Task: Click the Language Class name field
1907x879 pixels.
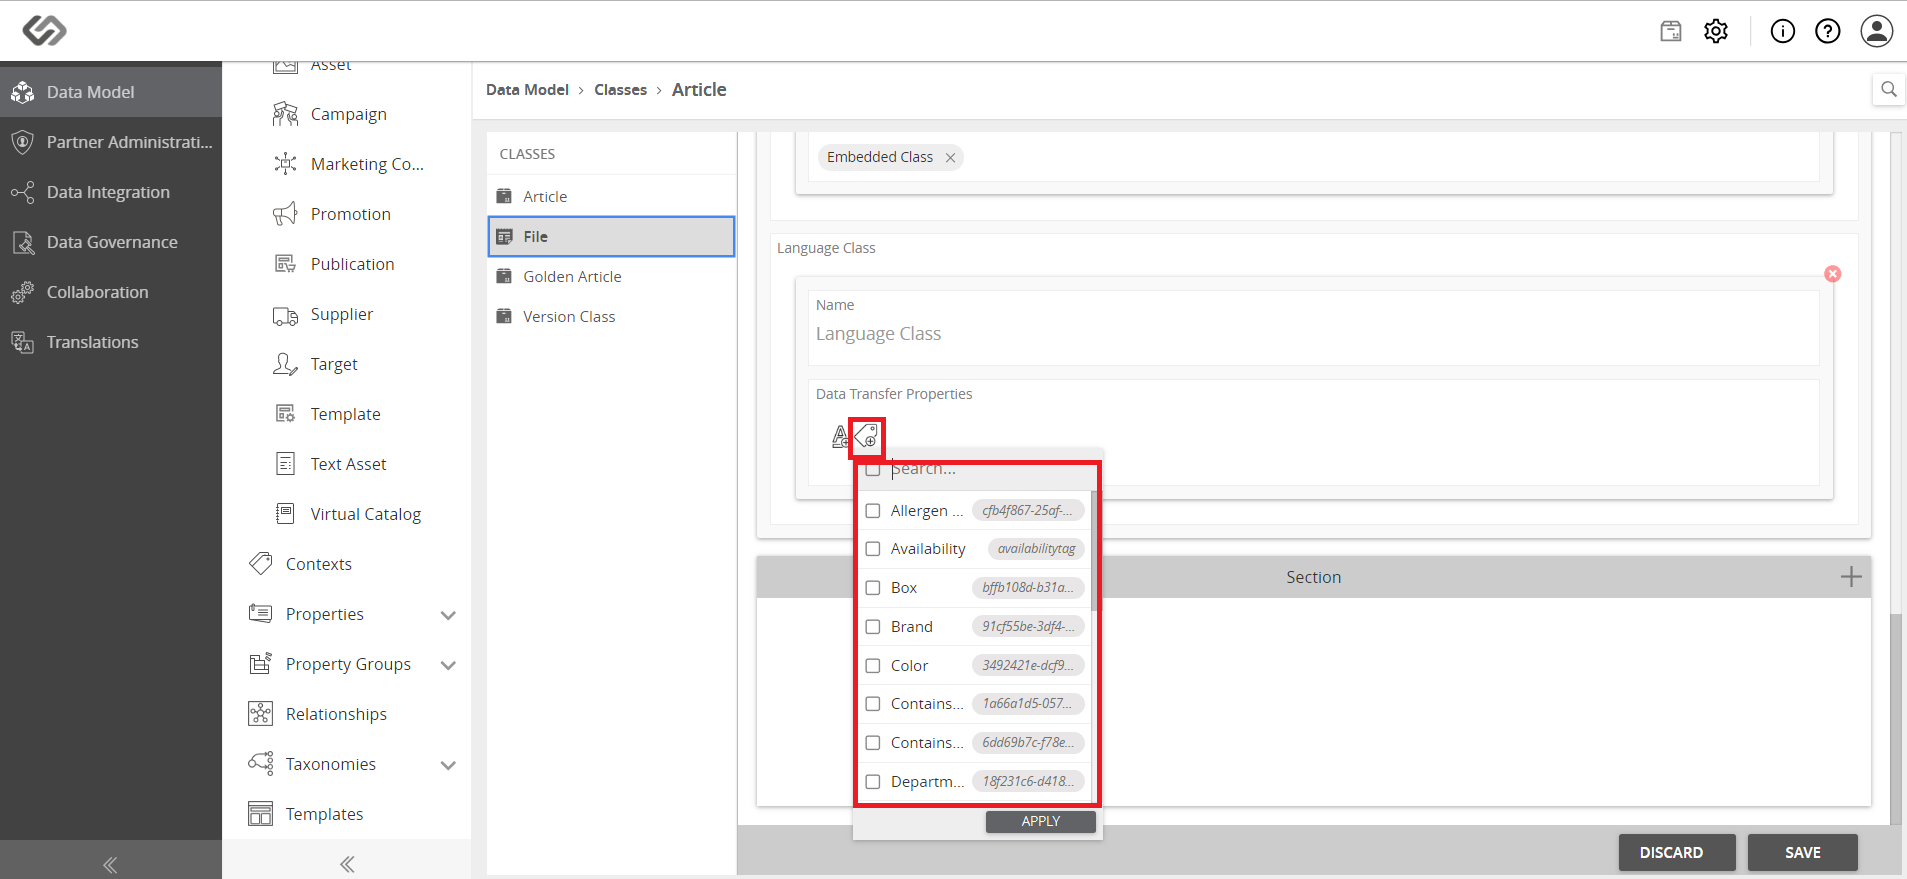Action: click(1313, 334)
